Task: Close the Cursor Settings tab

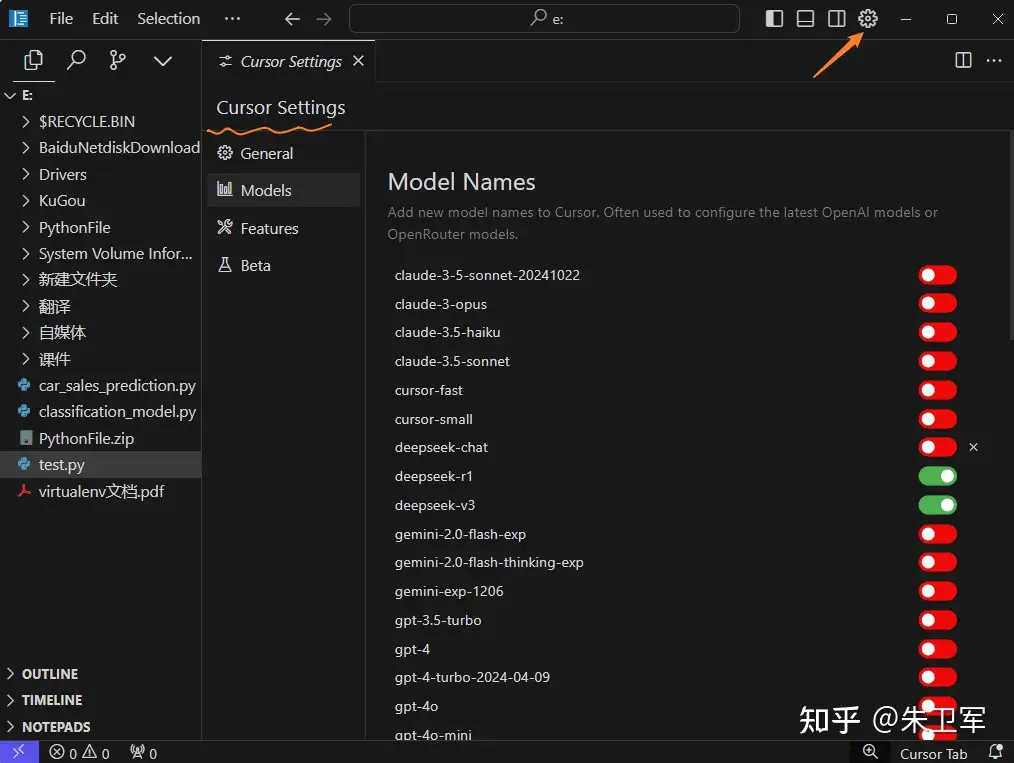Action: click(x=358, y=61)
